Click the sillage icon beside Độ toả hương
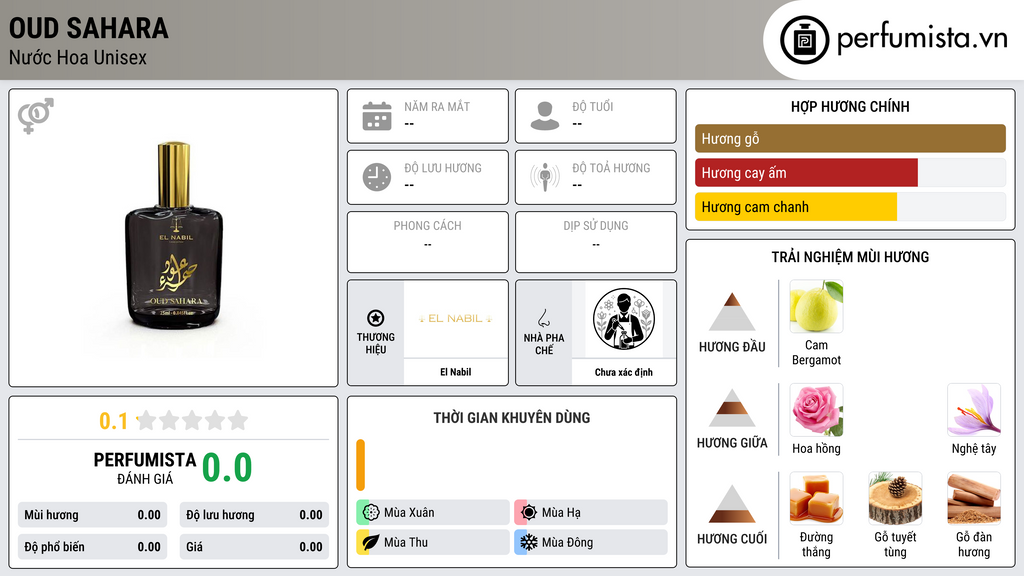The width and height of the screenshot is (1024, 576). pos(545,177)
